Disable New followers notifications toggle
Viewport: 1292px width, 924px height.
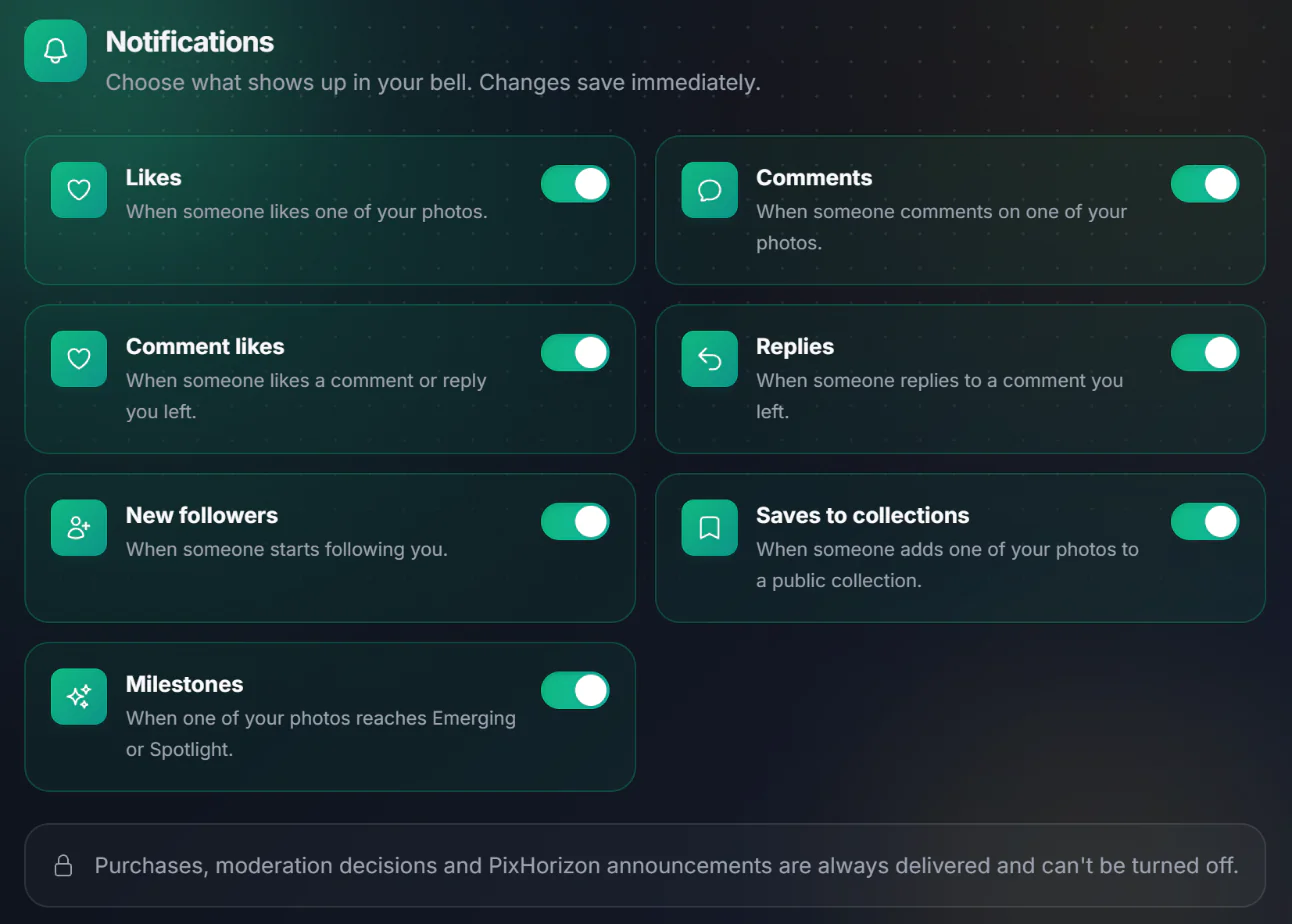tap(575, 522)
